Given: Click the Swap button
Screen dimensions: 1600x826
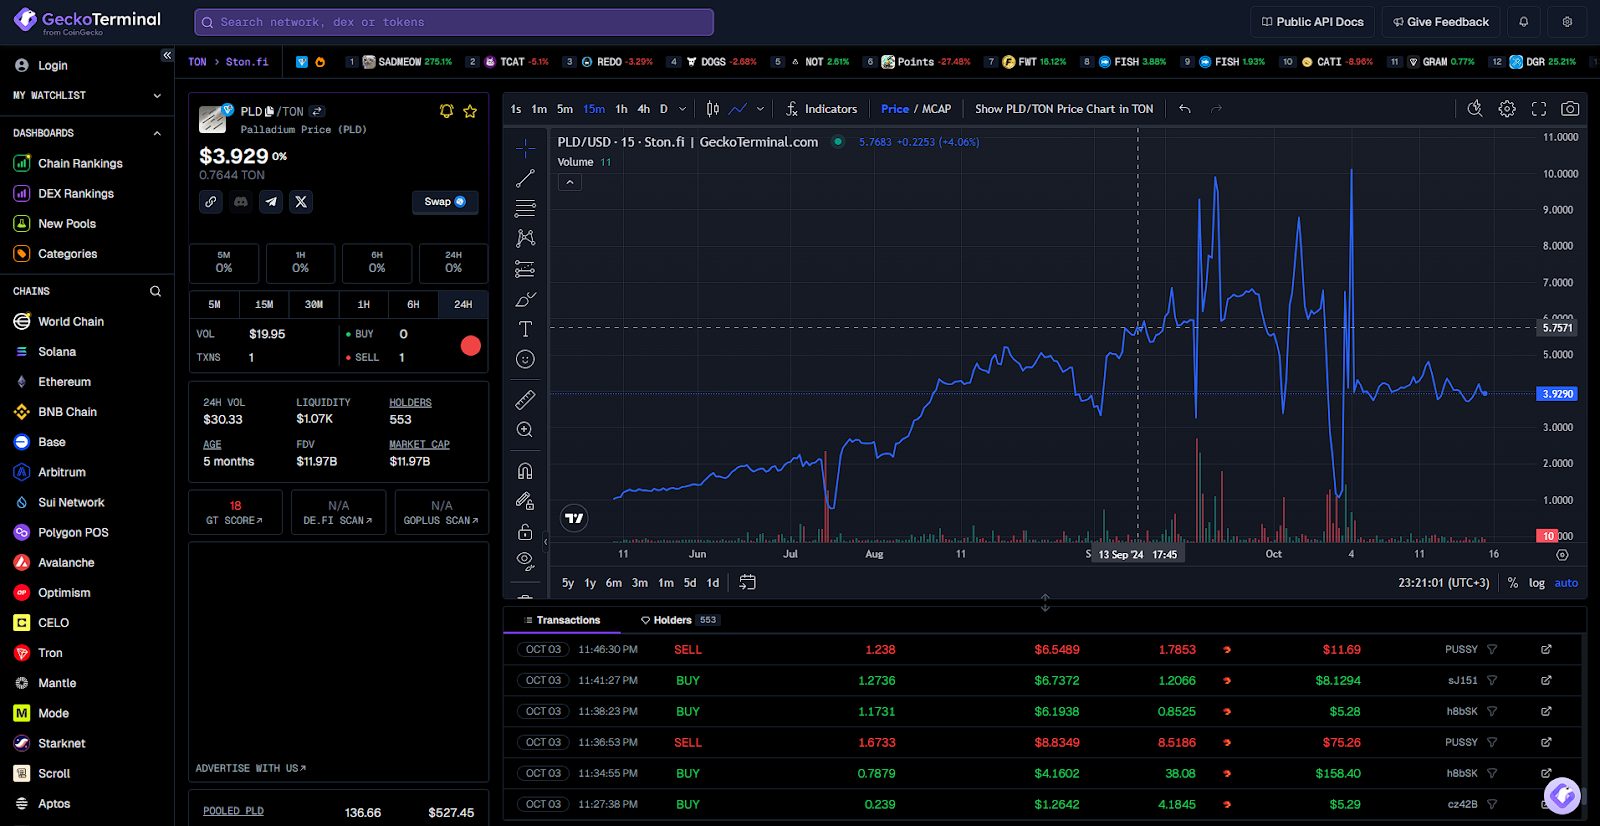Looking at the screenshot, I should [x=445, y=202].
